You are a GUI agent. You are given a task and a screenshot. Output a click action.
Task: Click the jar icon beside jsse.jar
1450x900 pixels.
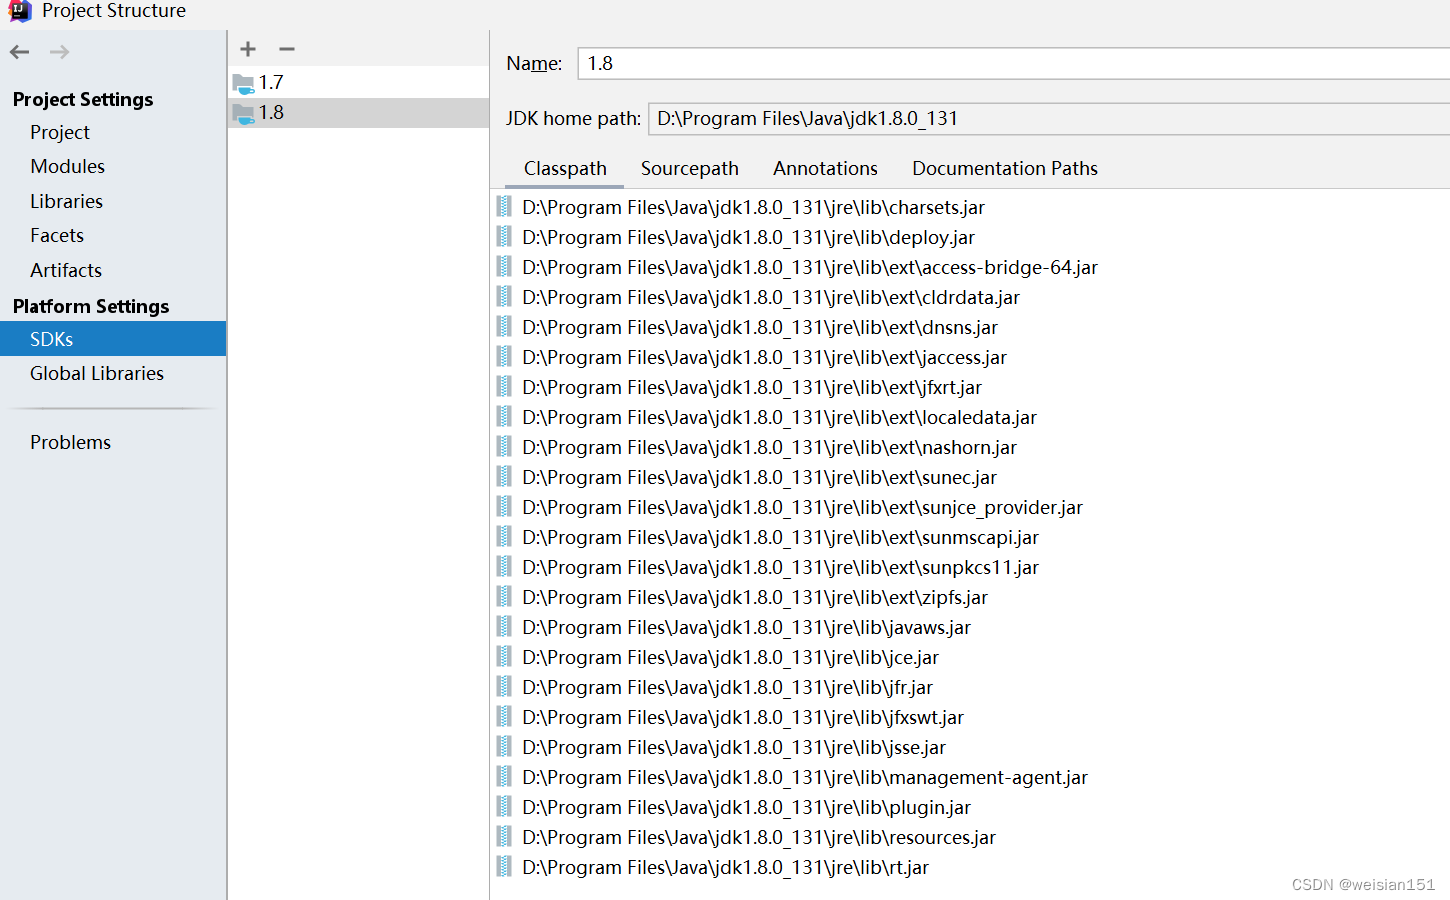click(504, 747)
